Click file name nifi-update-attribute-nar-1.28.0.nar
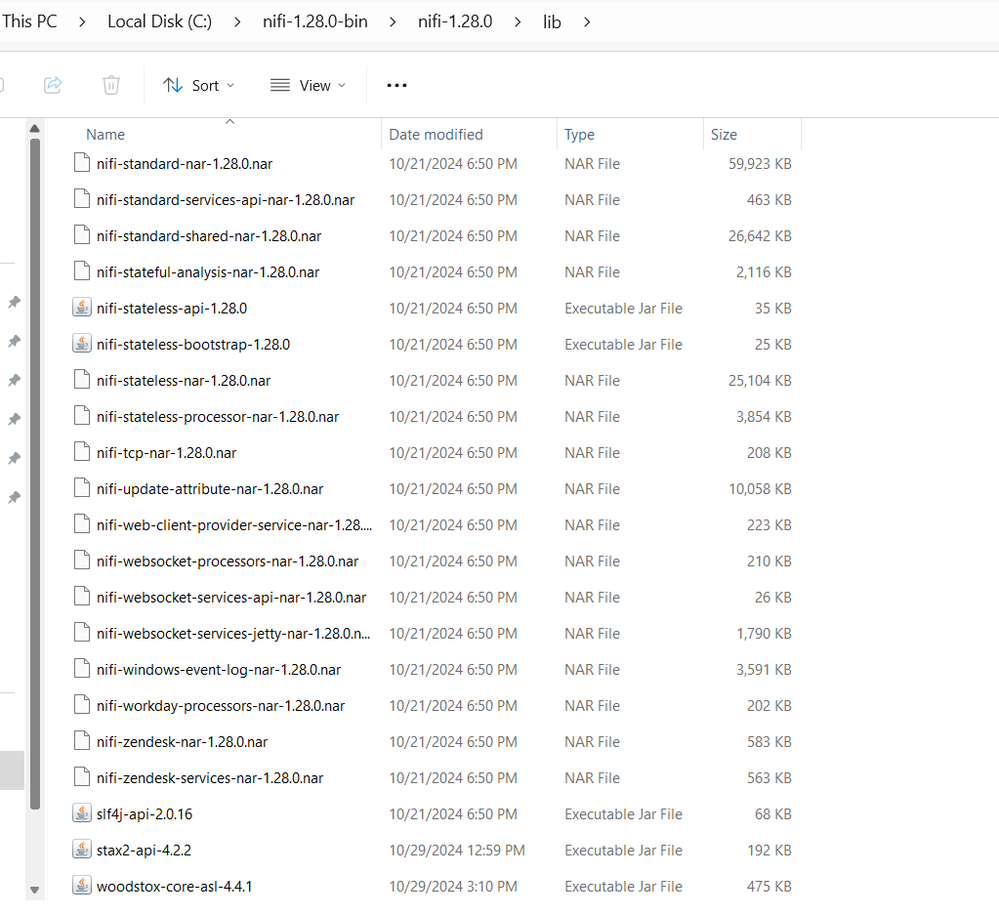The width and height of the screenshot is (999, 914). pyautogui.click(x=210, y=489)
